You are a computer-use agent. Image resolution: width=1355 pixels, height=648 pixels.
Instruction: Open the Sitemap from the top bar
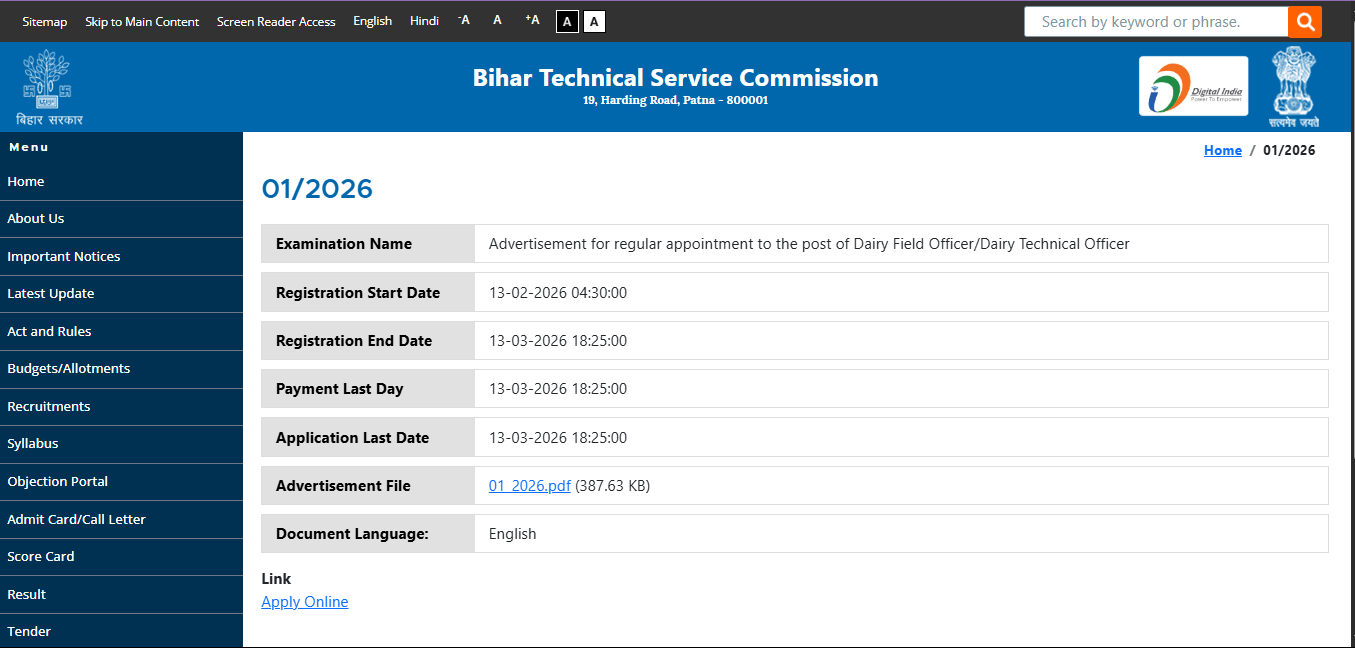pos(44,20)
